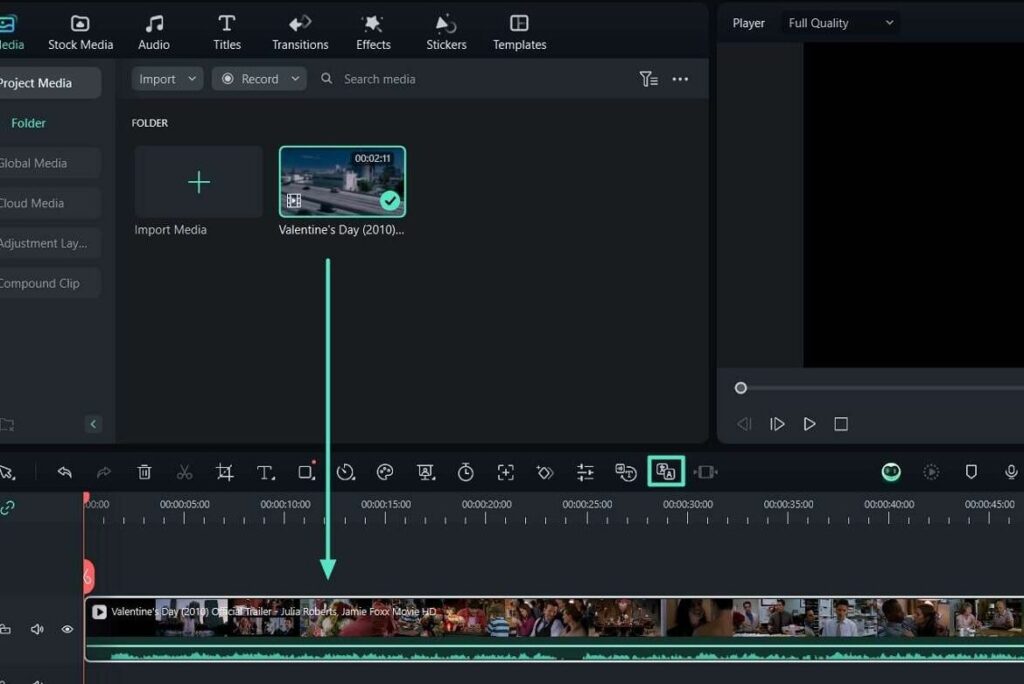Add text with the Text tool
The image size is (1024, 684).
coord(265,472)
